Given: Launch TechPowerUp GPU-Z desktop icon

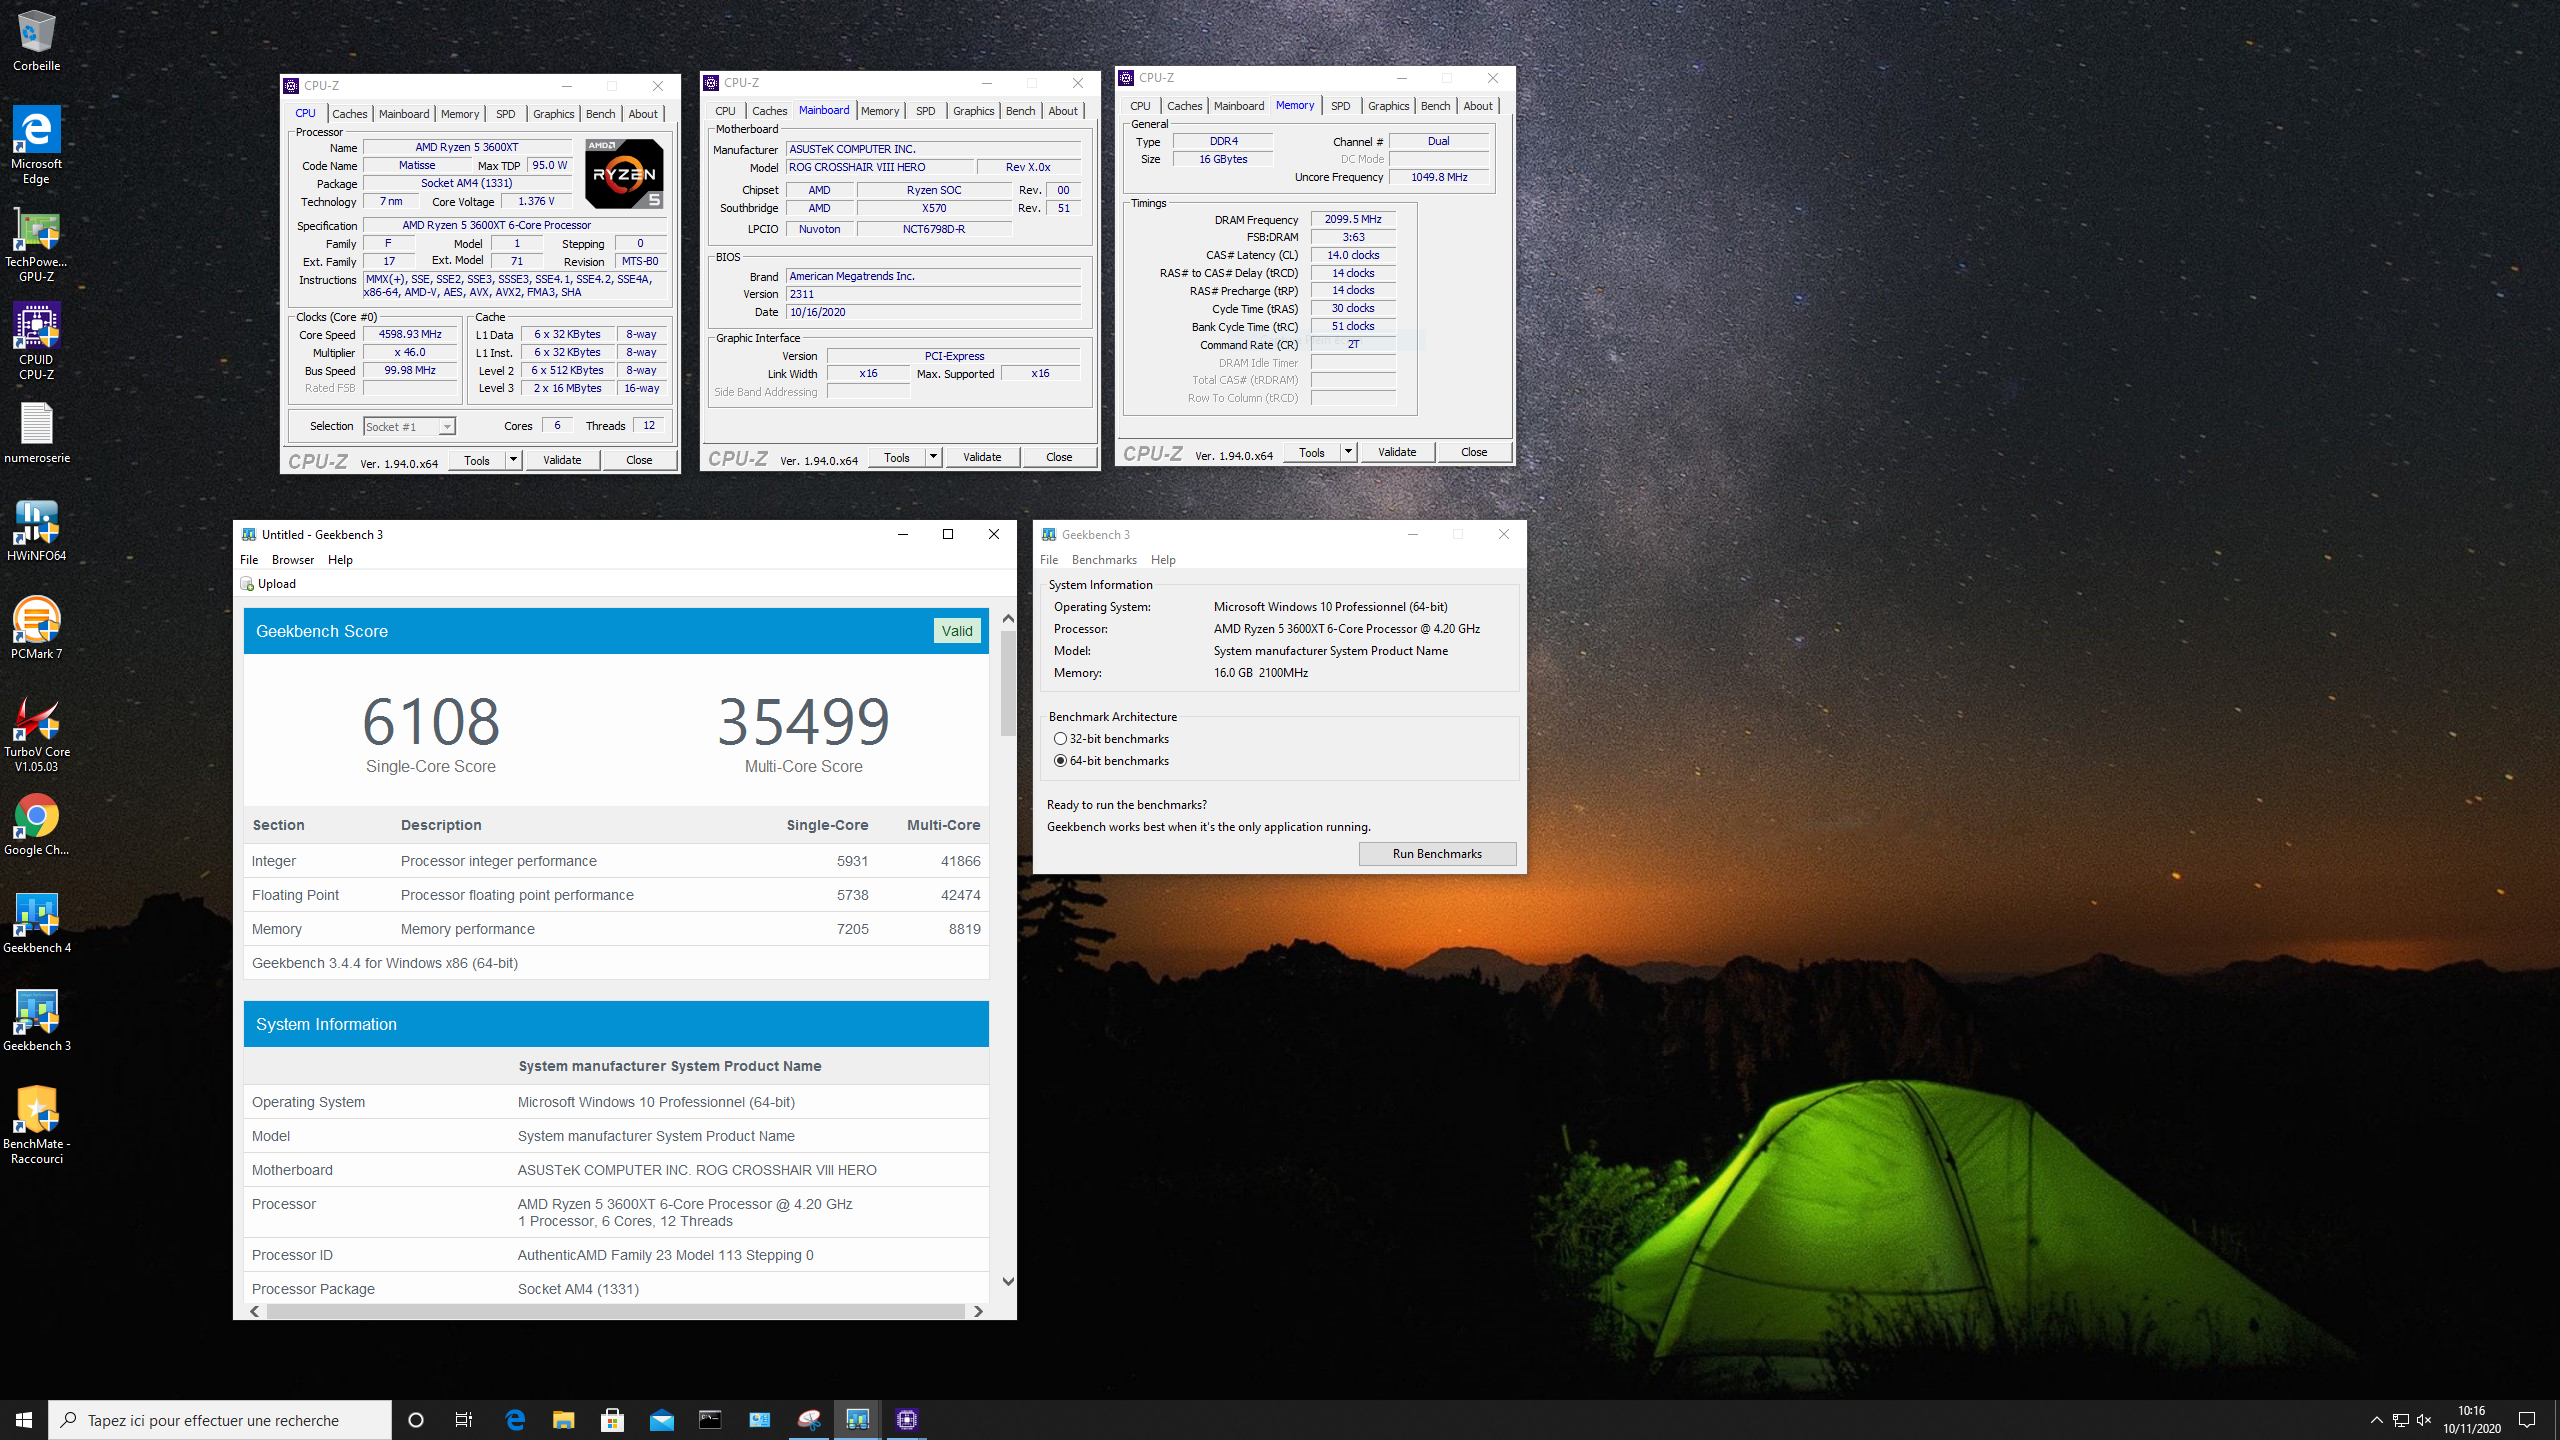Looking at the screenshot, I should point(36,243).
